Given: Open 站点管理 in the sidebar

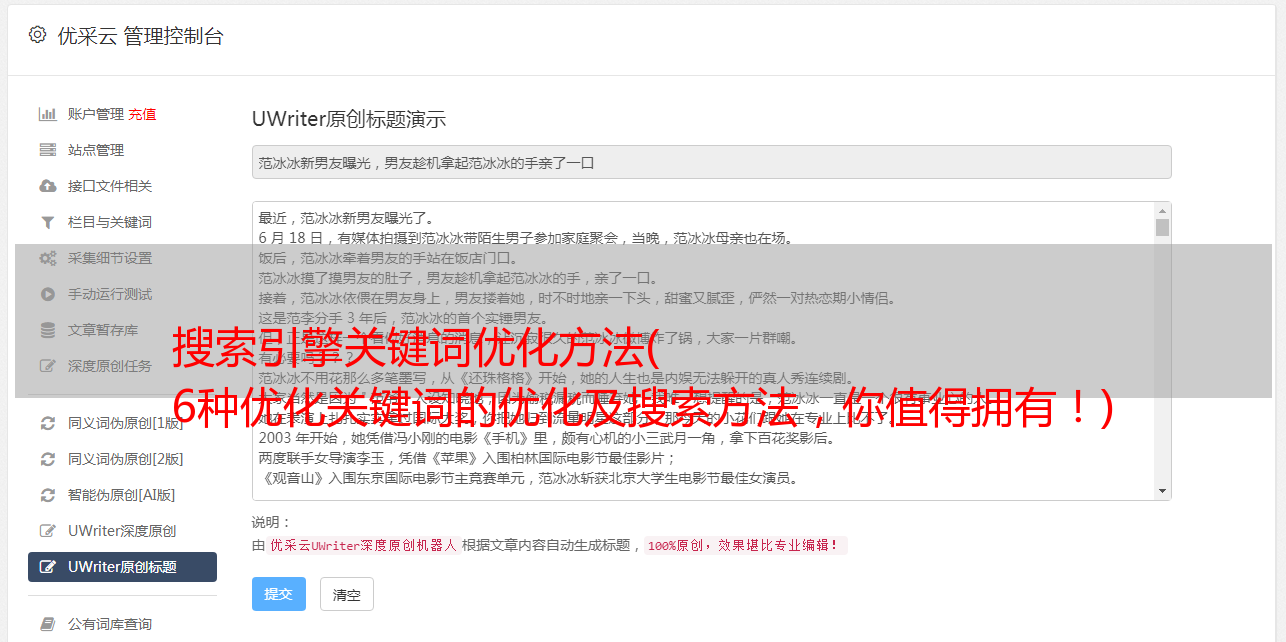Looking at the screenshot, I should [96, 150].
